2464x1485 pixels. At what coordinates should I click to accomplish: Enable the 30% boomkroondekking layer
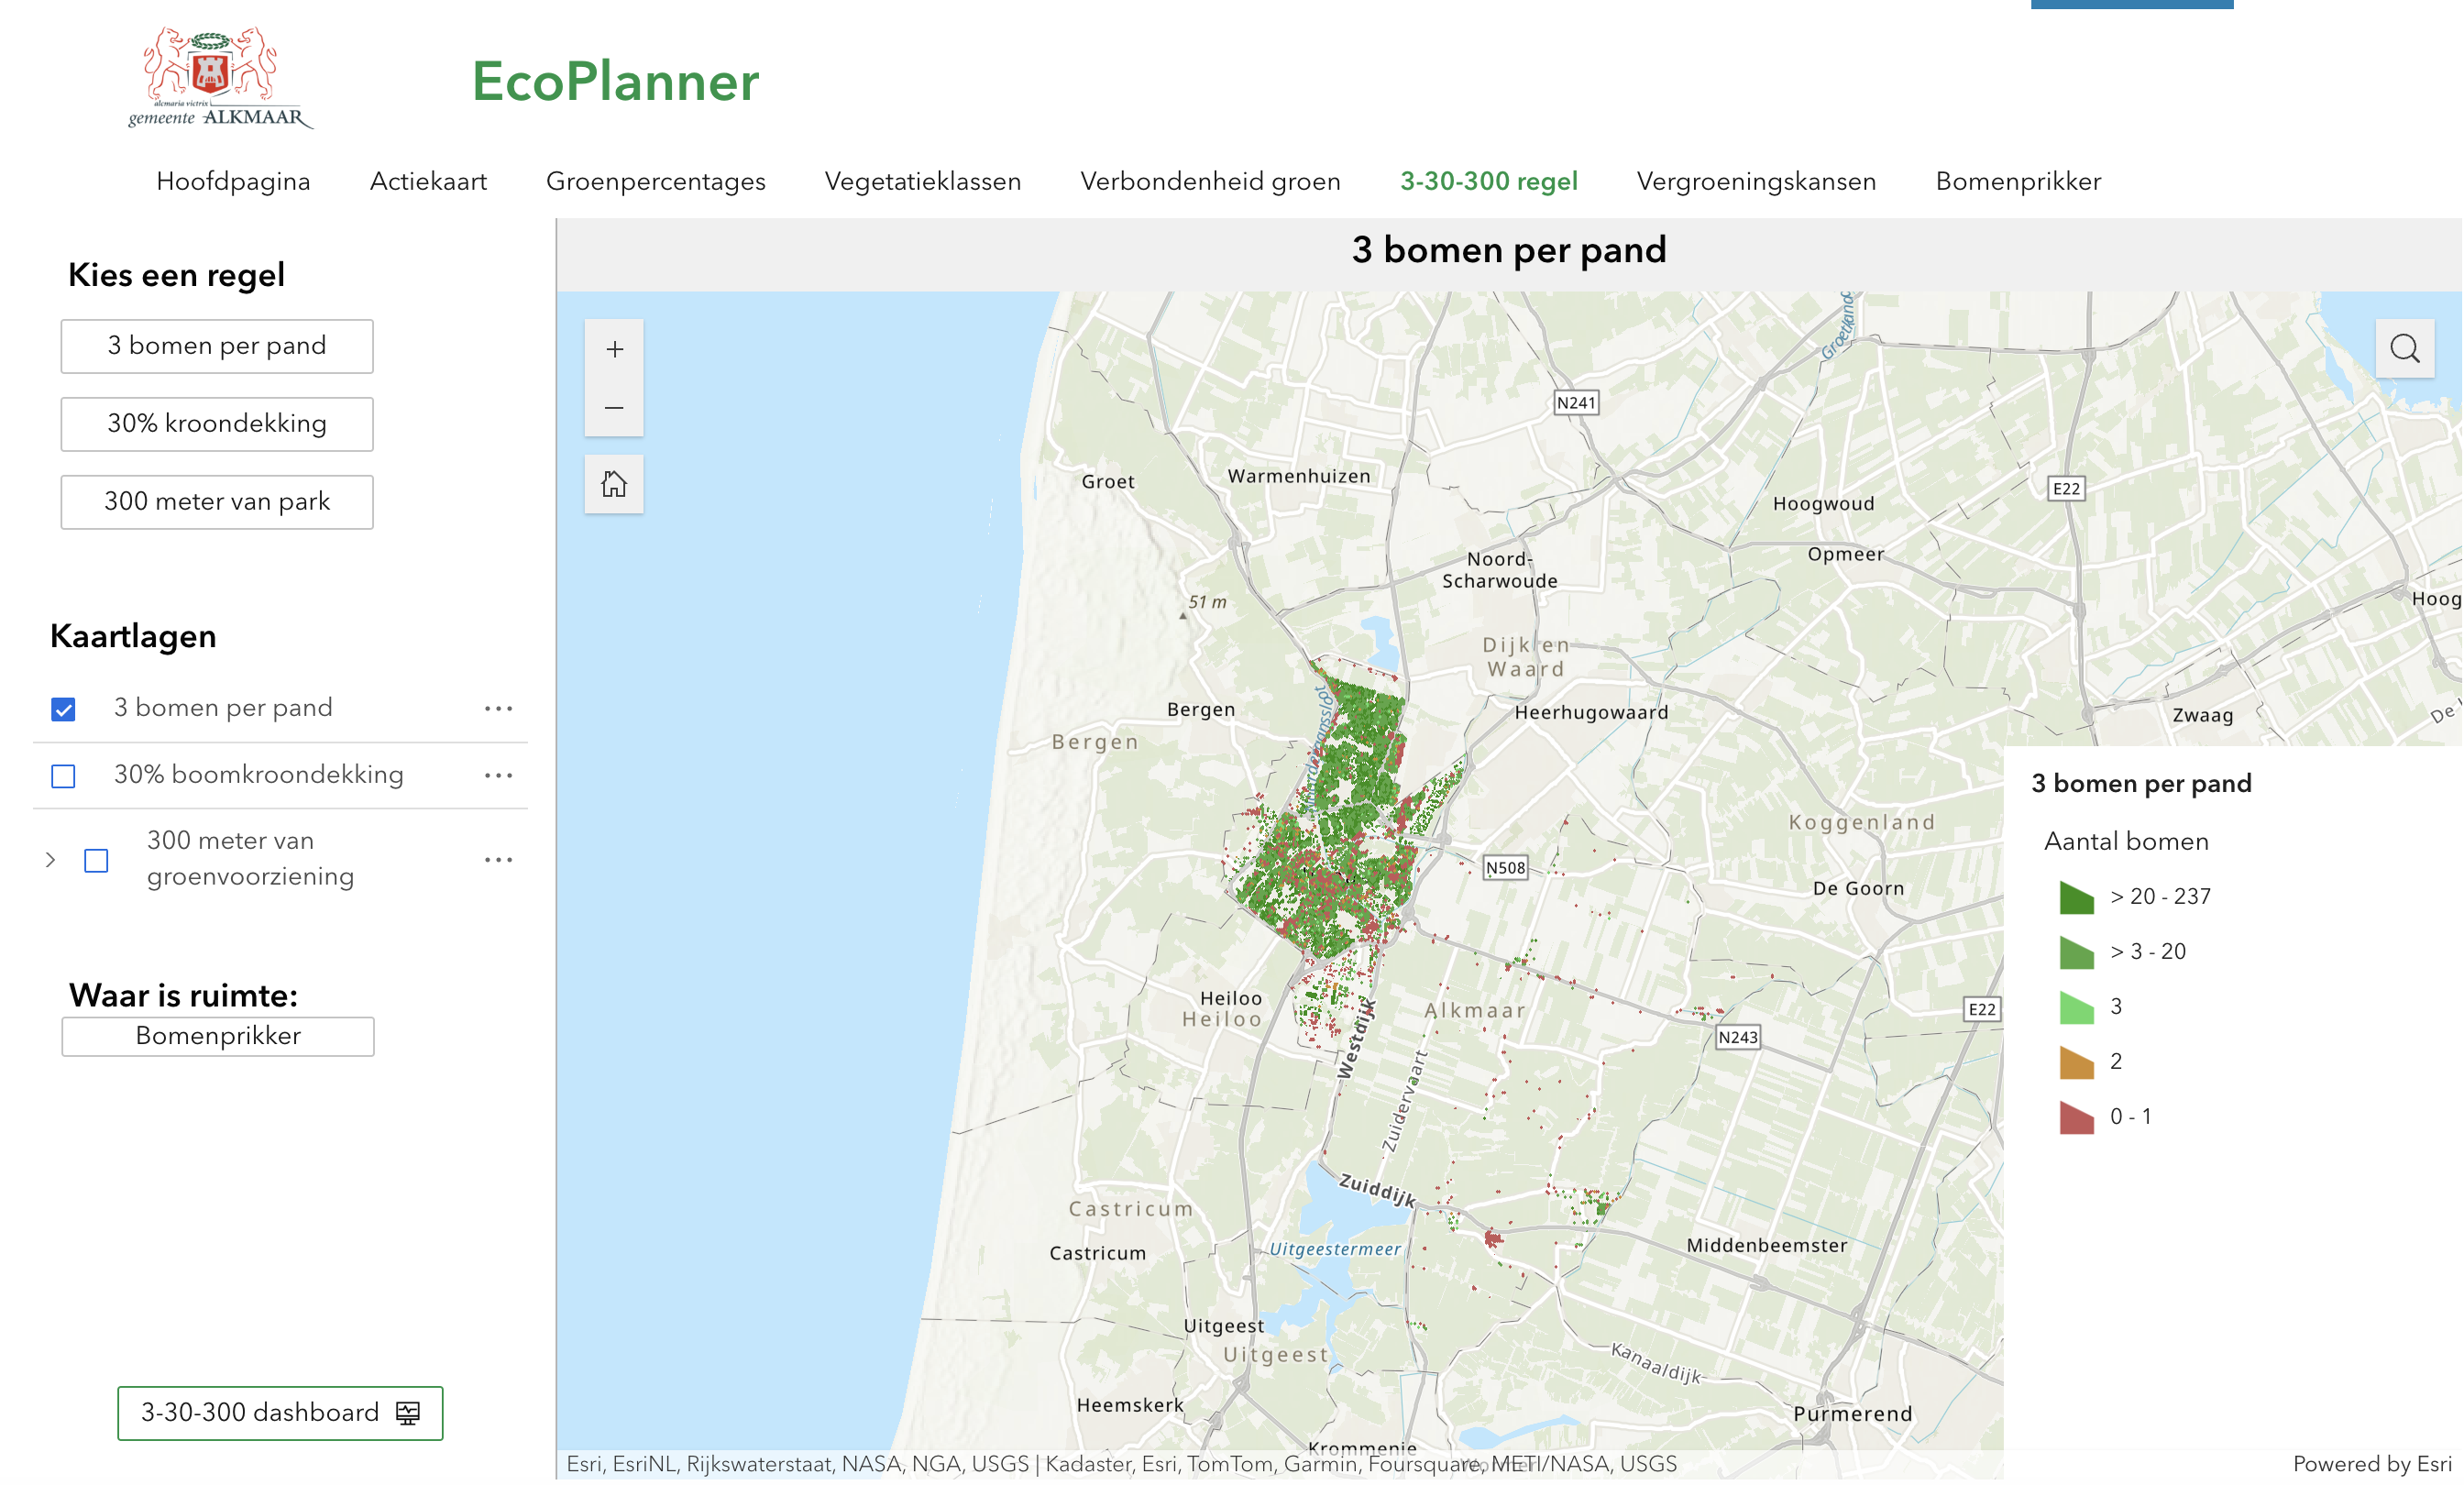(x=63, y=775)
